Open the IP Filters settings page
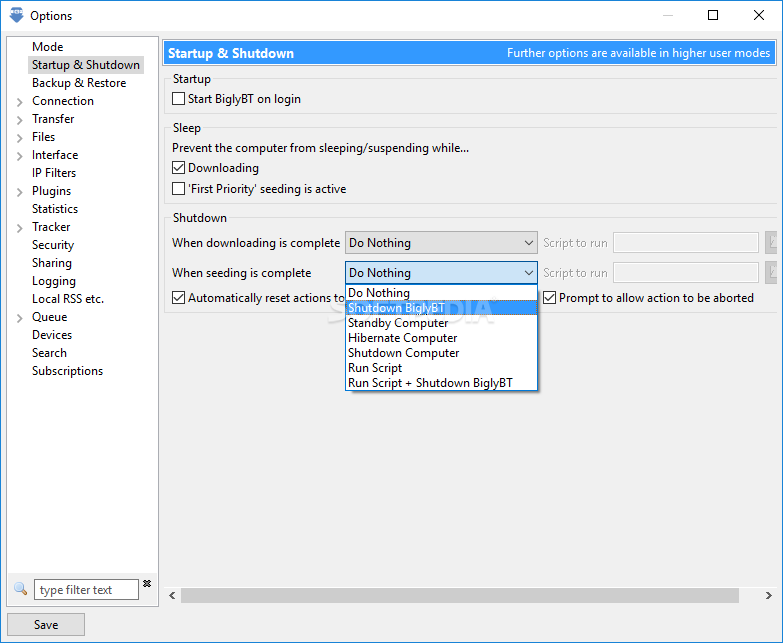The image size is (783, 643). point(54,173)
